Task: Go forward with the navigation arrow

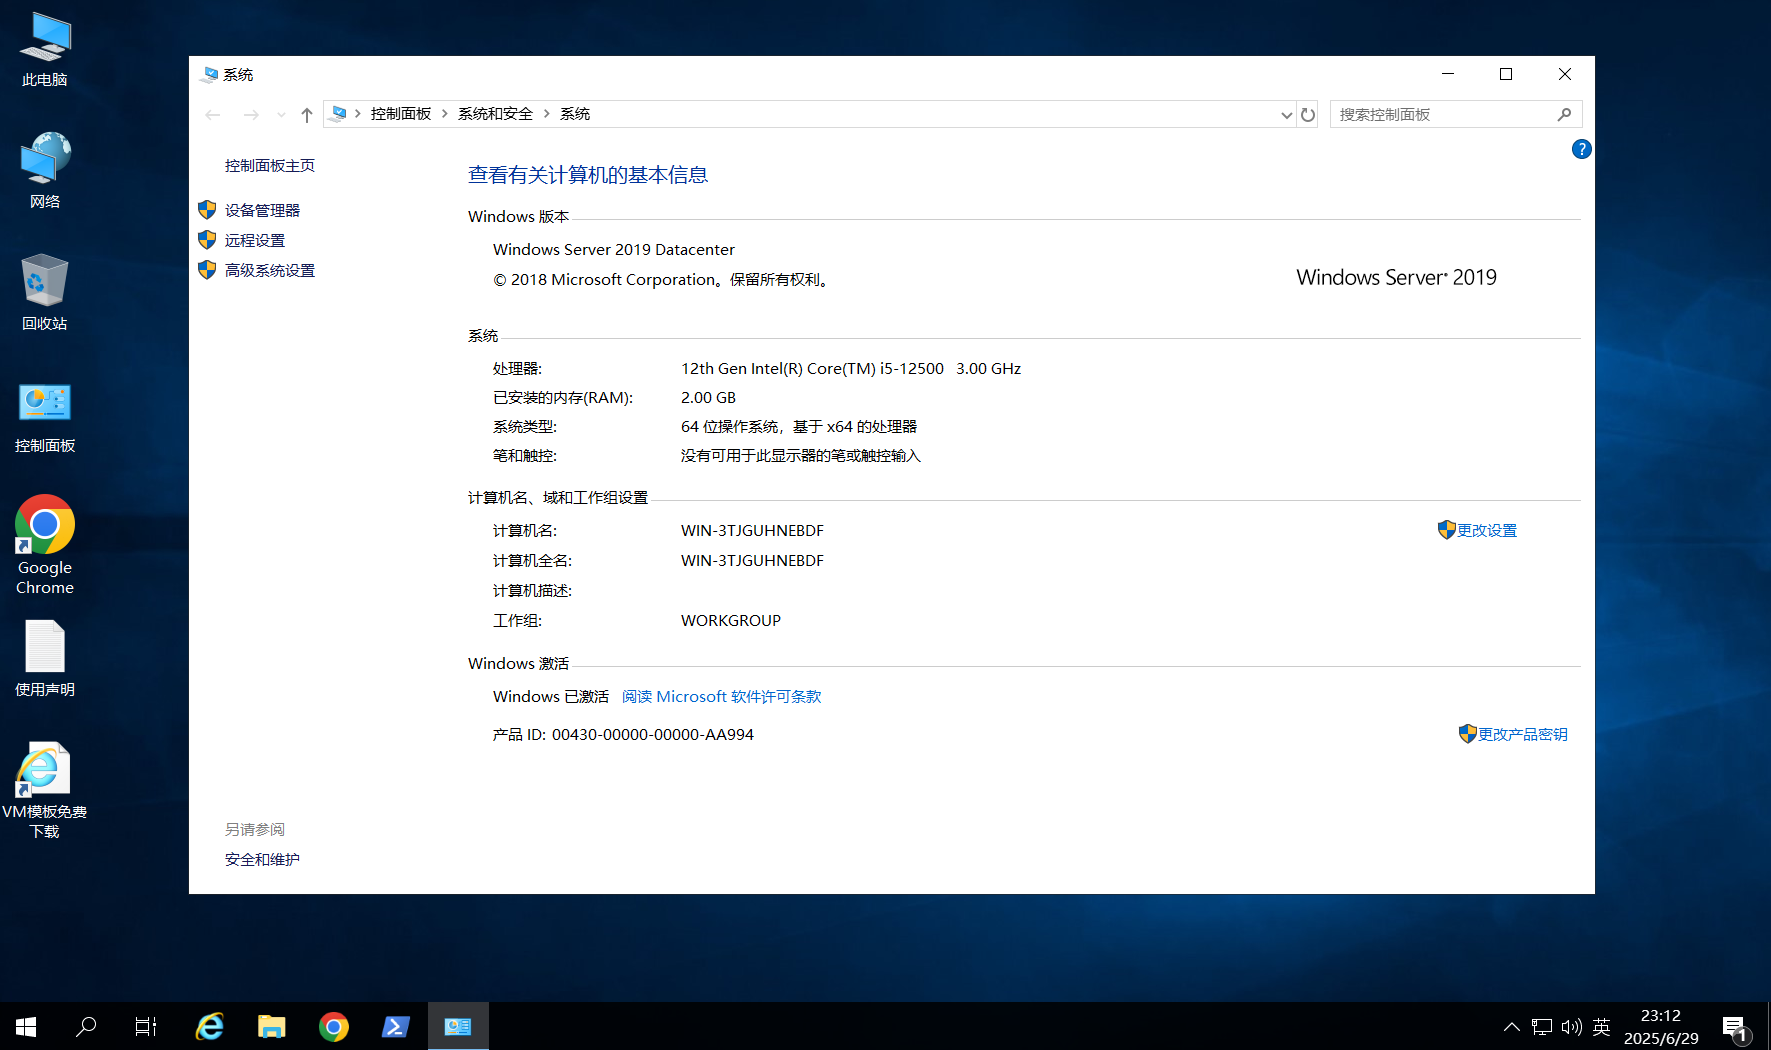Action: (x=251, y=115)
